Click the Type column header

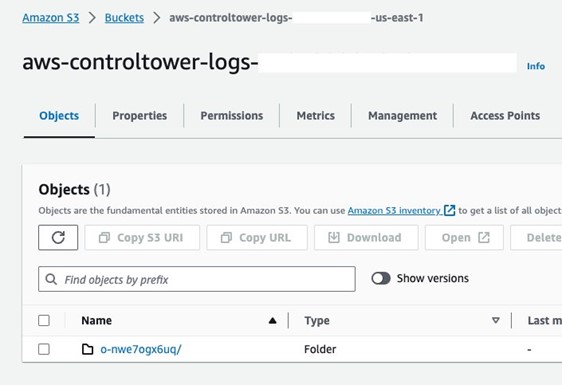317,320
